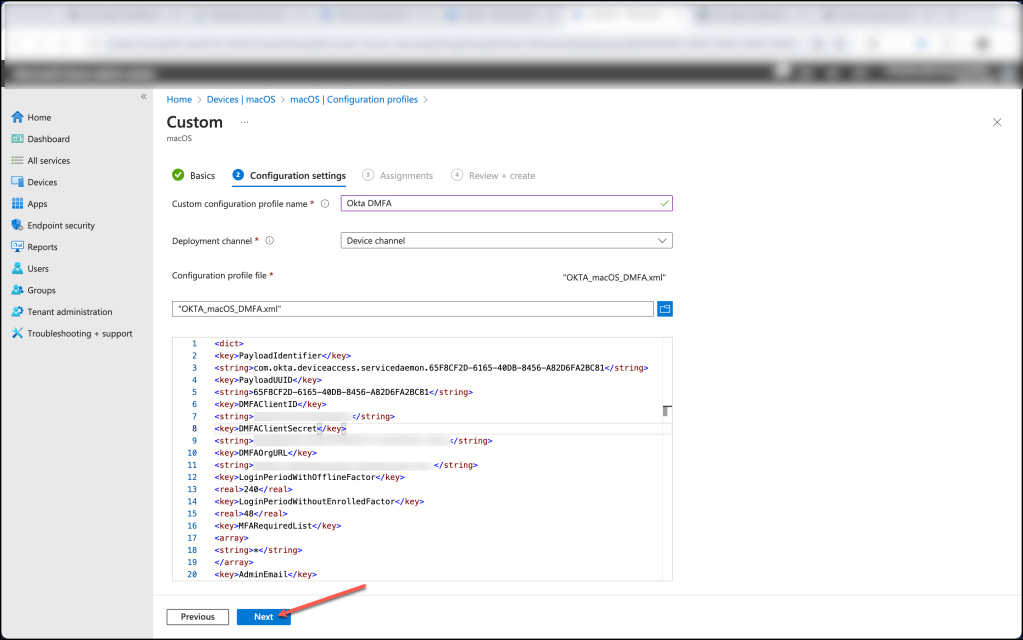
Task: Click the Previous button
Action: (x=197, y=617)
